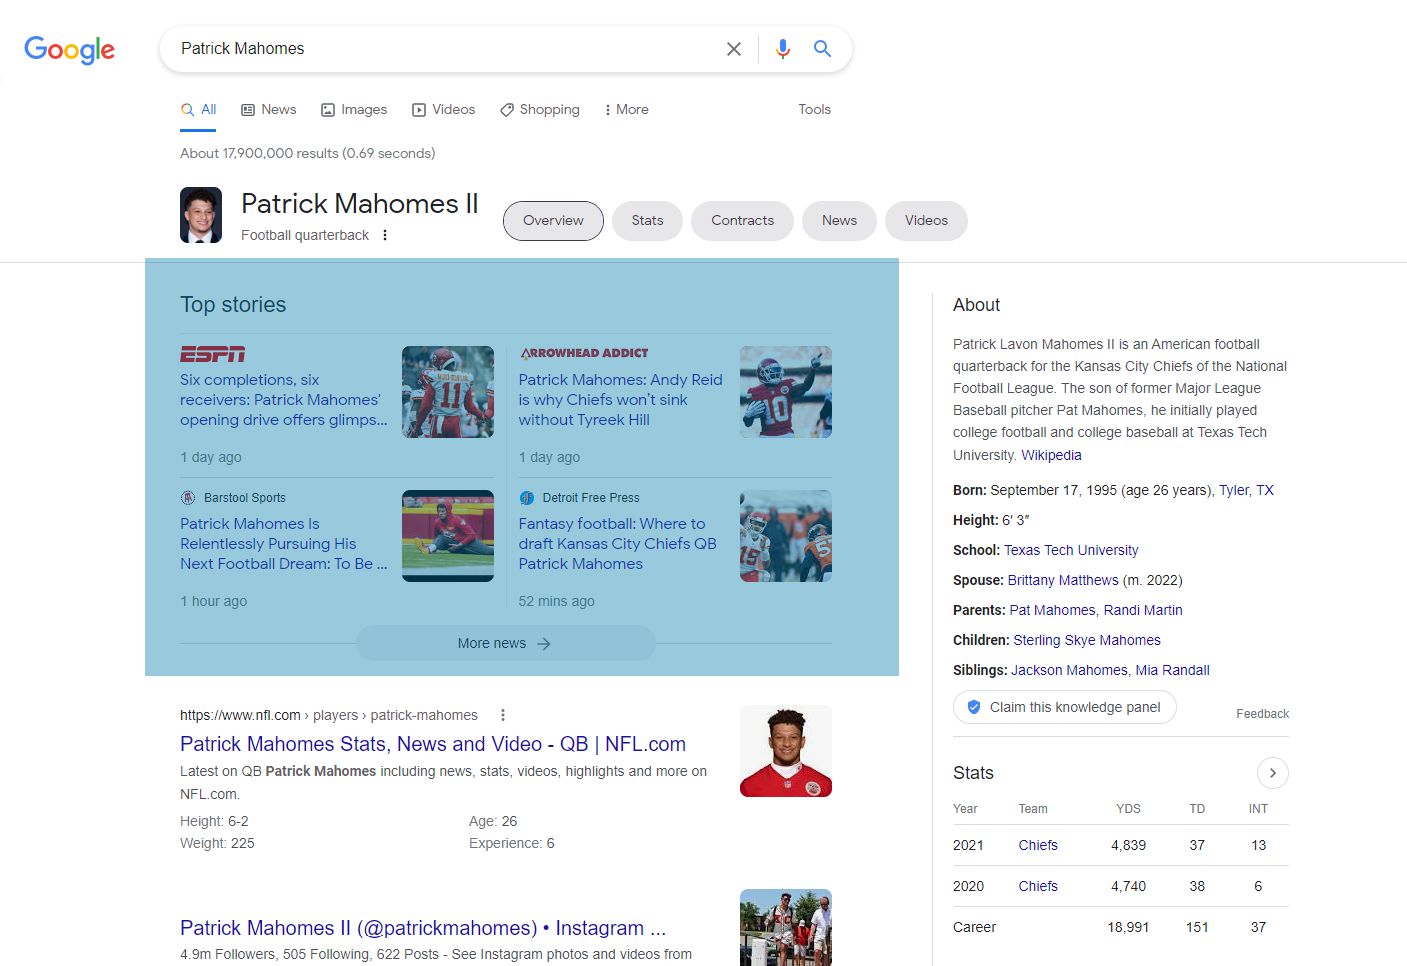Open three-dot menu beside Football quarterback

point(385,235)
